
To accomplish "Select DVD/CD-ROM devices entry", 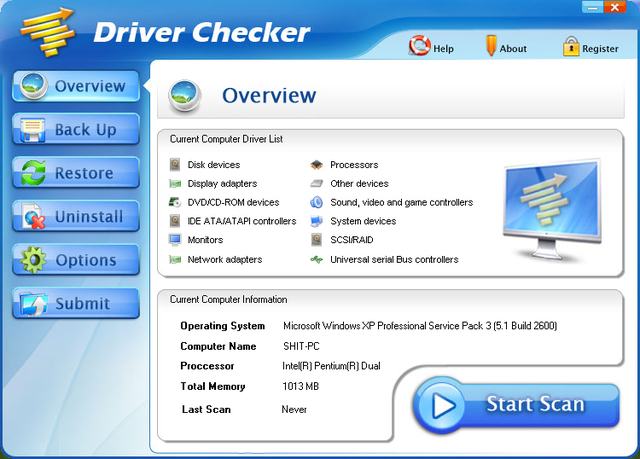I will pyautogui.click(x=233, y=202).
